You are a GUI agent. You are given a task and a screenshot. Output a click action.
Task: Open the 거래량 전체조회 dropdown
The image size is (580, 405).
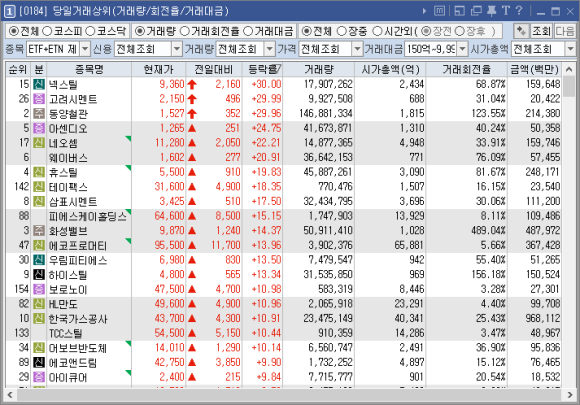(x=270, y=49)
